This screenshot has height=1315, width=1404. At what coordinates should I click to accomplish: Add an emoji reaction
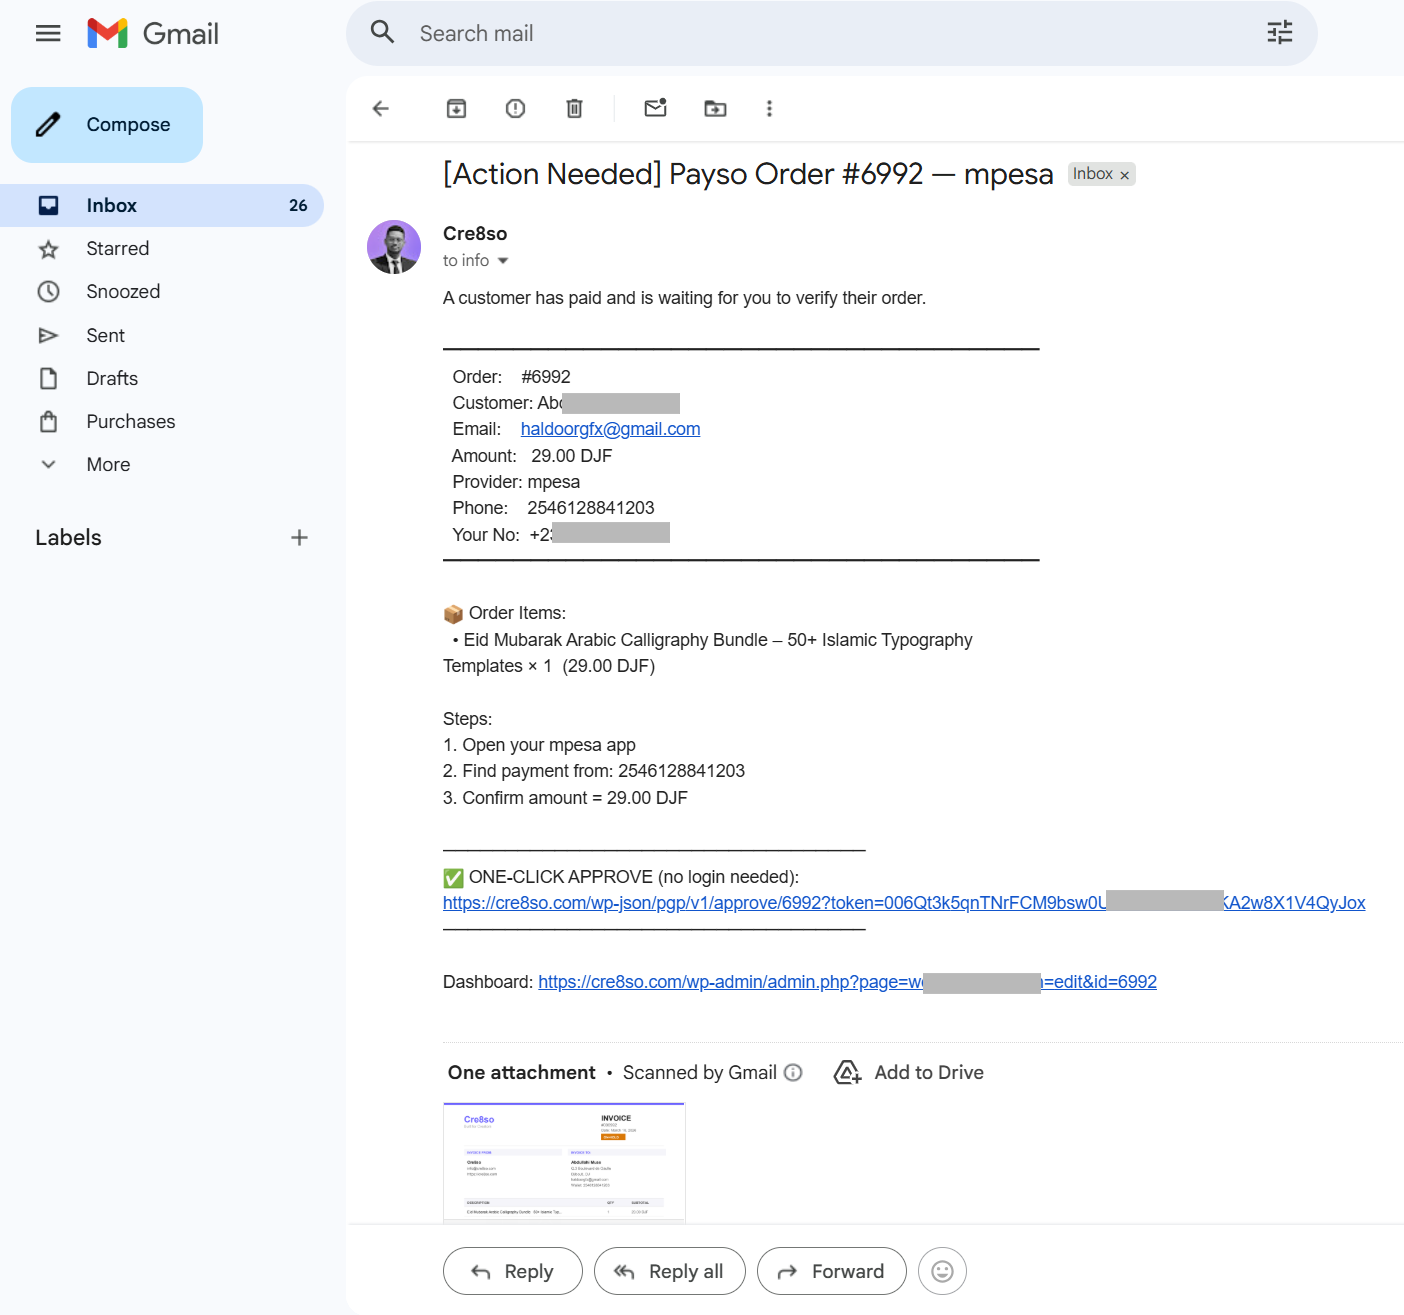click(942, 1271)
